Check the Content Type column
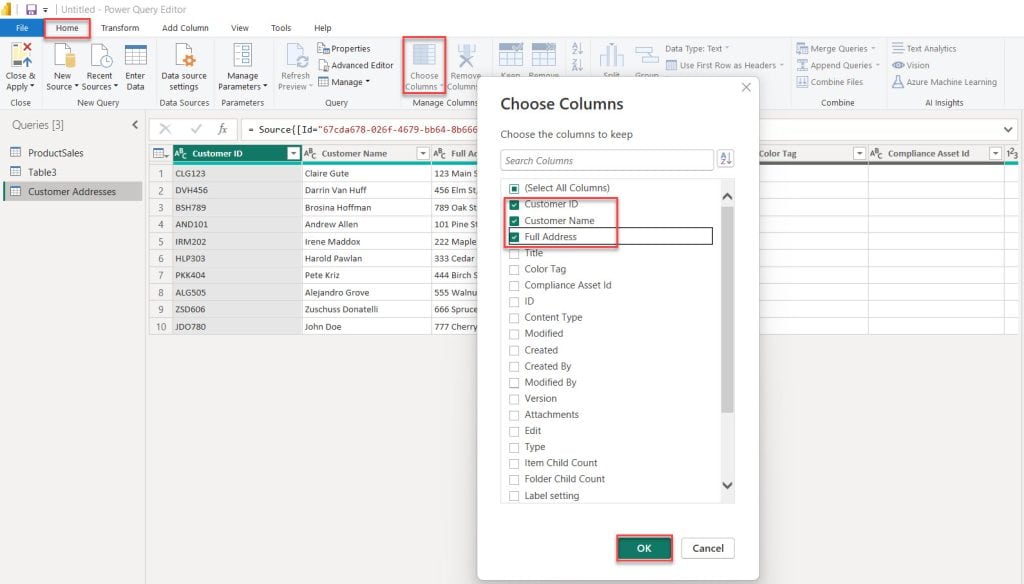 514,317
